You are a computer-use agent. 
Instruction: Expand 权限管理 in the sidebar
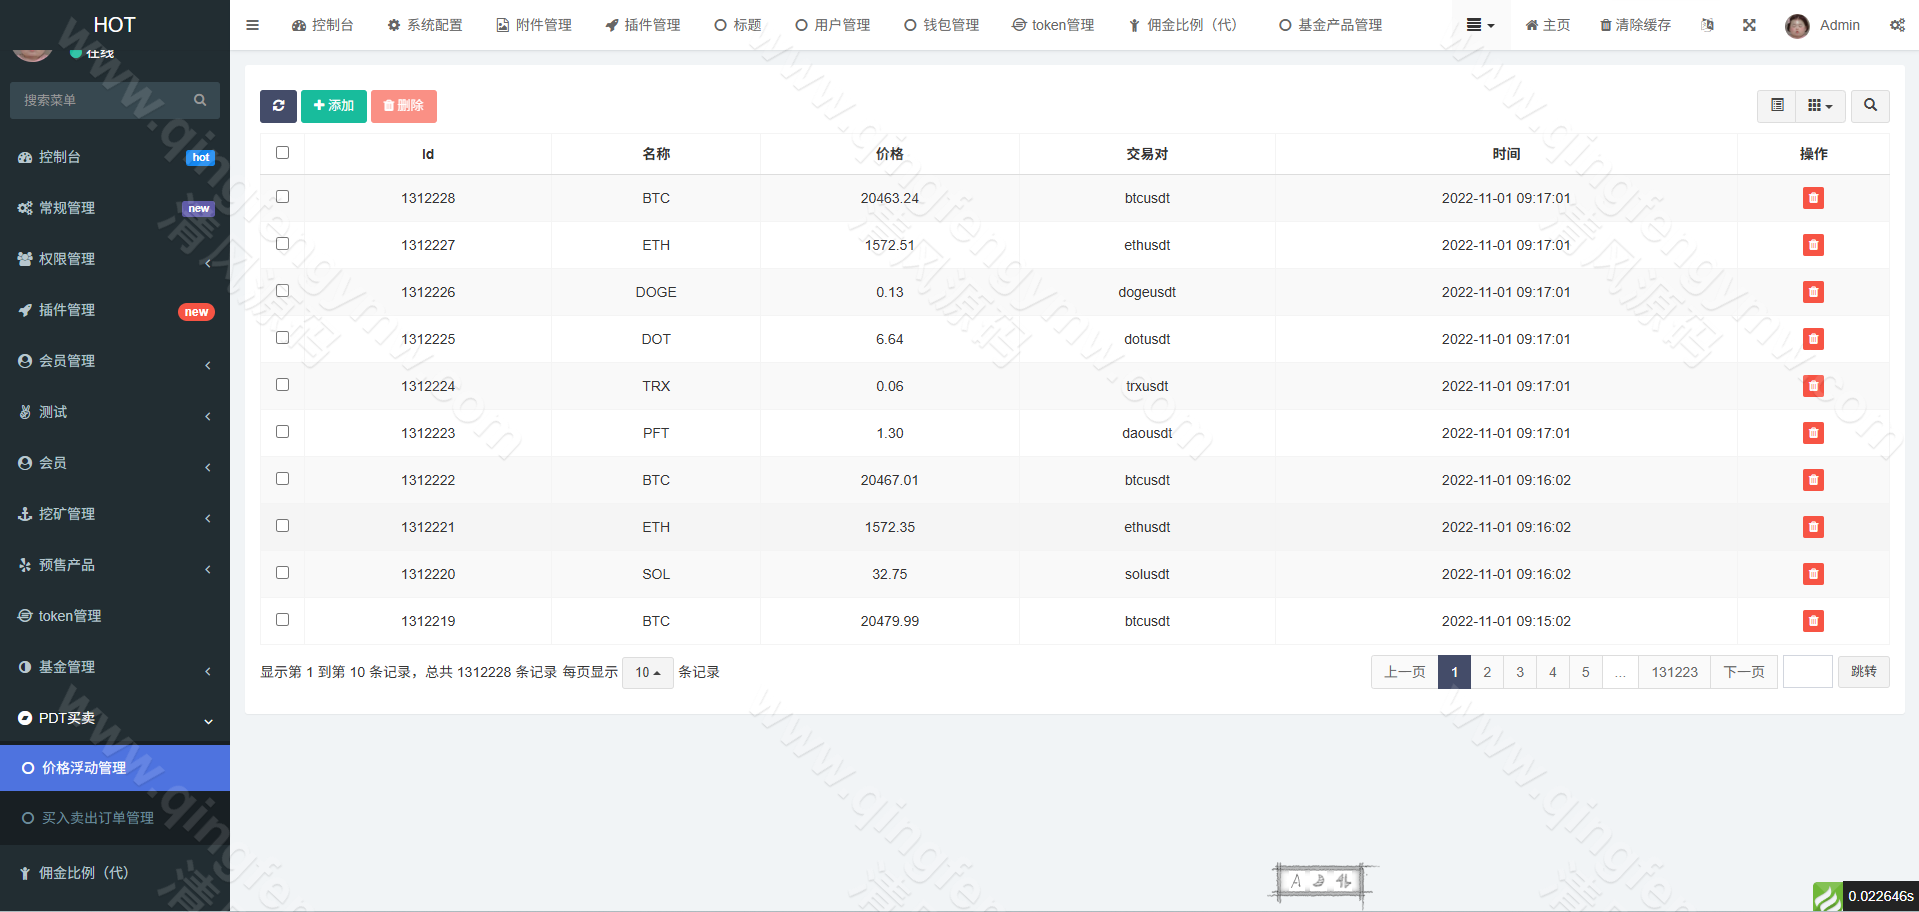[115, 259]
